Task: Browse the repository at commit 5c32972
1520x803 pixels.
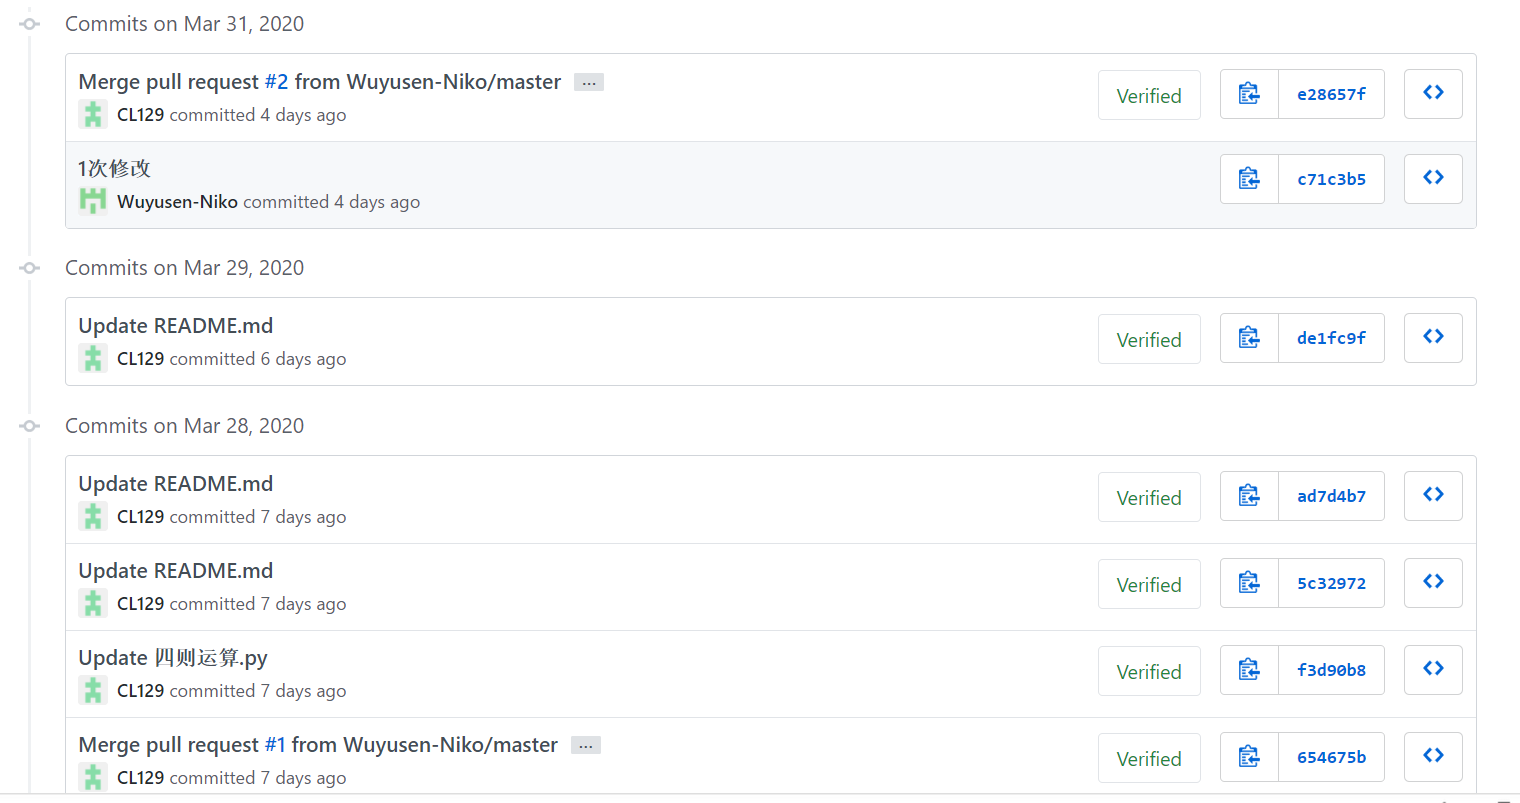Action: pyautogui.click(x=1433, y=583)
